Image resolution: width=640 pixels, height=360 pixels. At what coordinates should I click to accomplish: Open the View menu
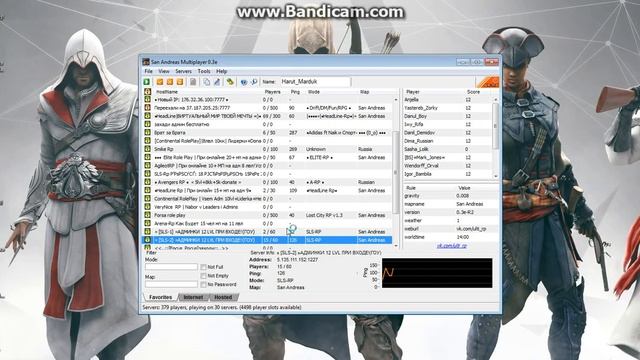point(164,71)
